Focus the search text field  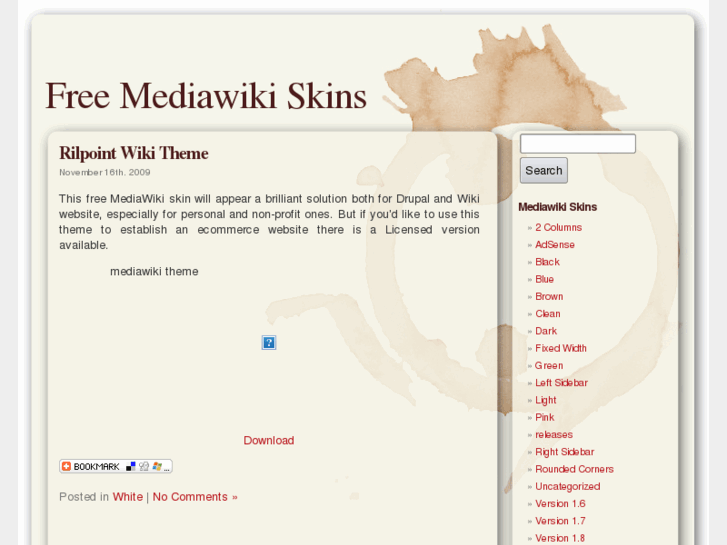click(x=578, y=144)
